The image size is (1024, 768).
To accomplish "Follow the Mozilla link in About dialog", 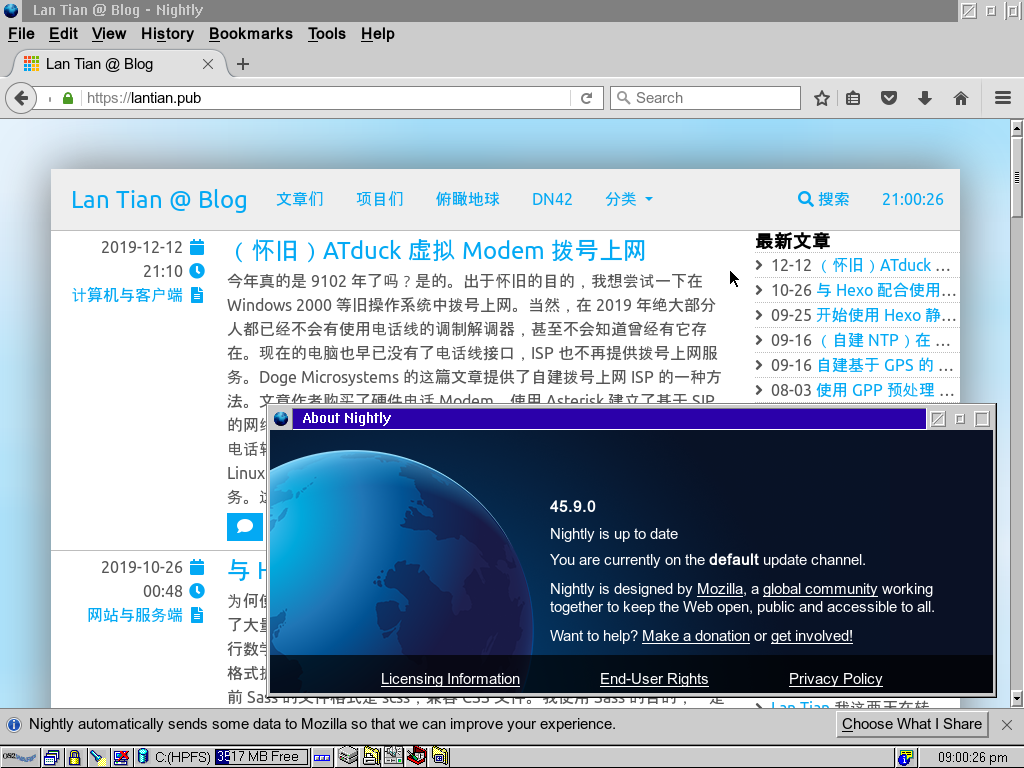I will [720, 589].
